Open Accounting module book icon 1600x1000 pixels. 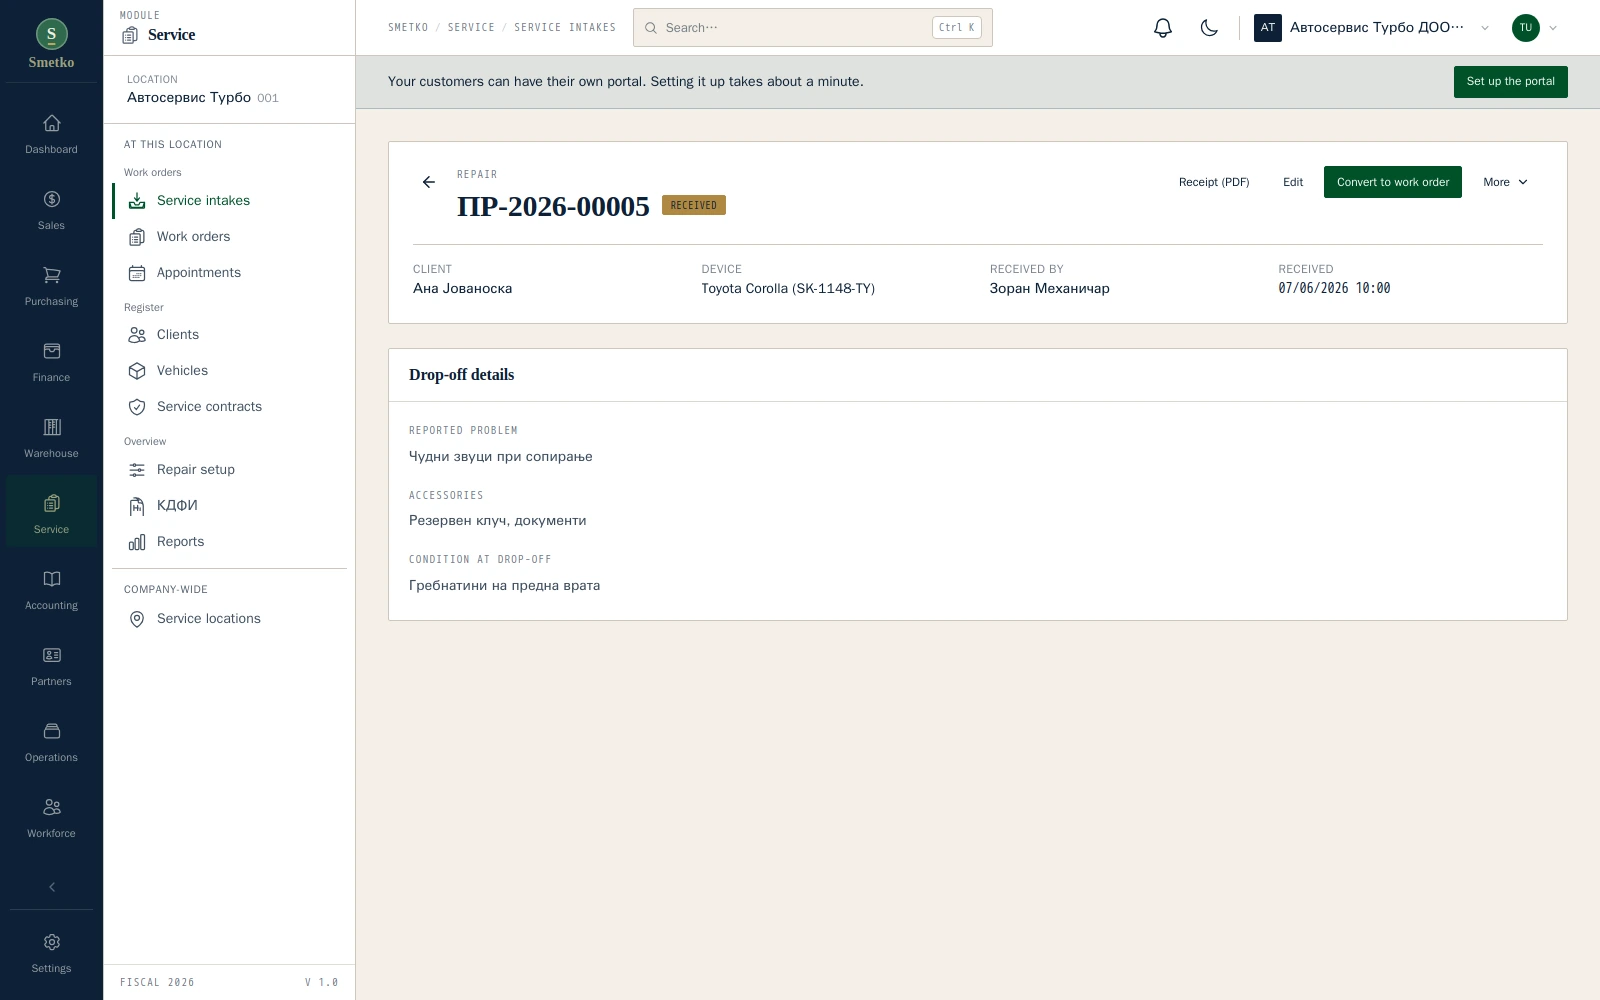[51, 579]
